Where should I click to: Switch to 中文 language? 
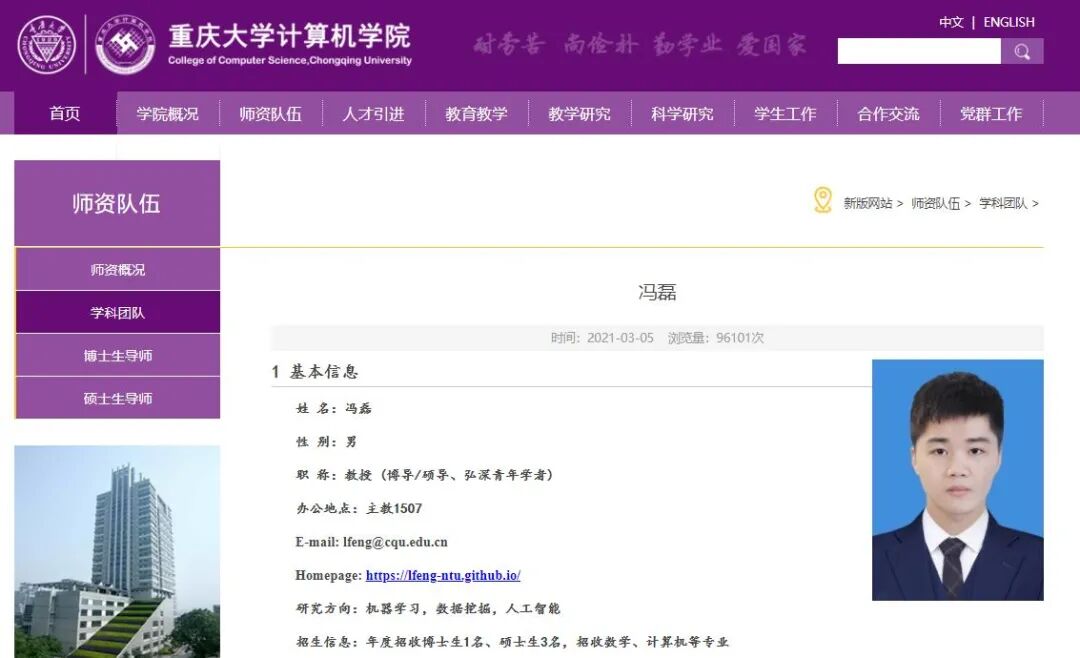pos(951,22)
